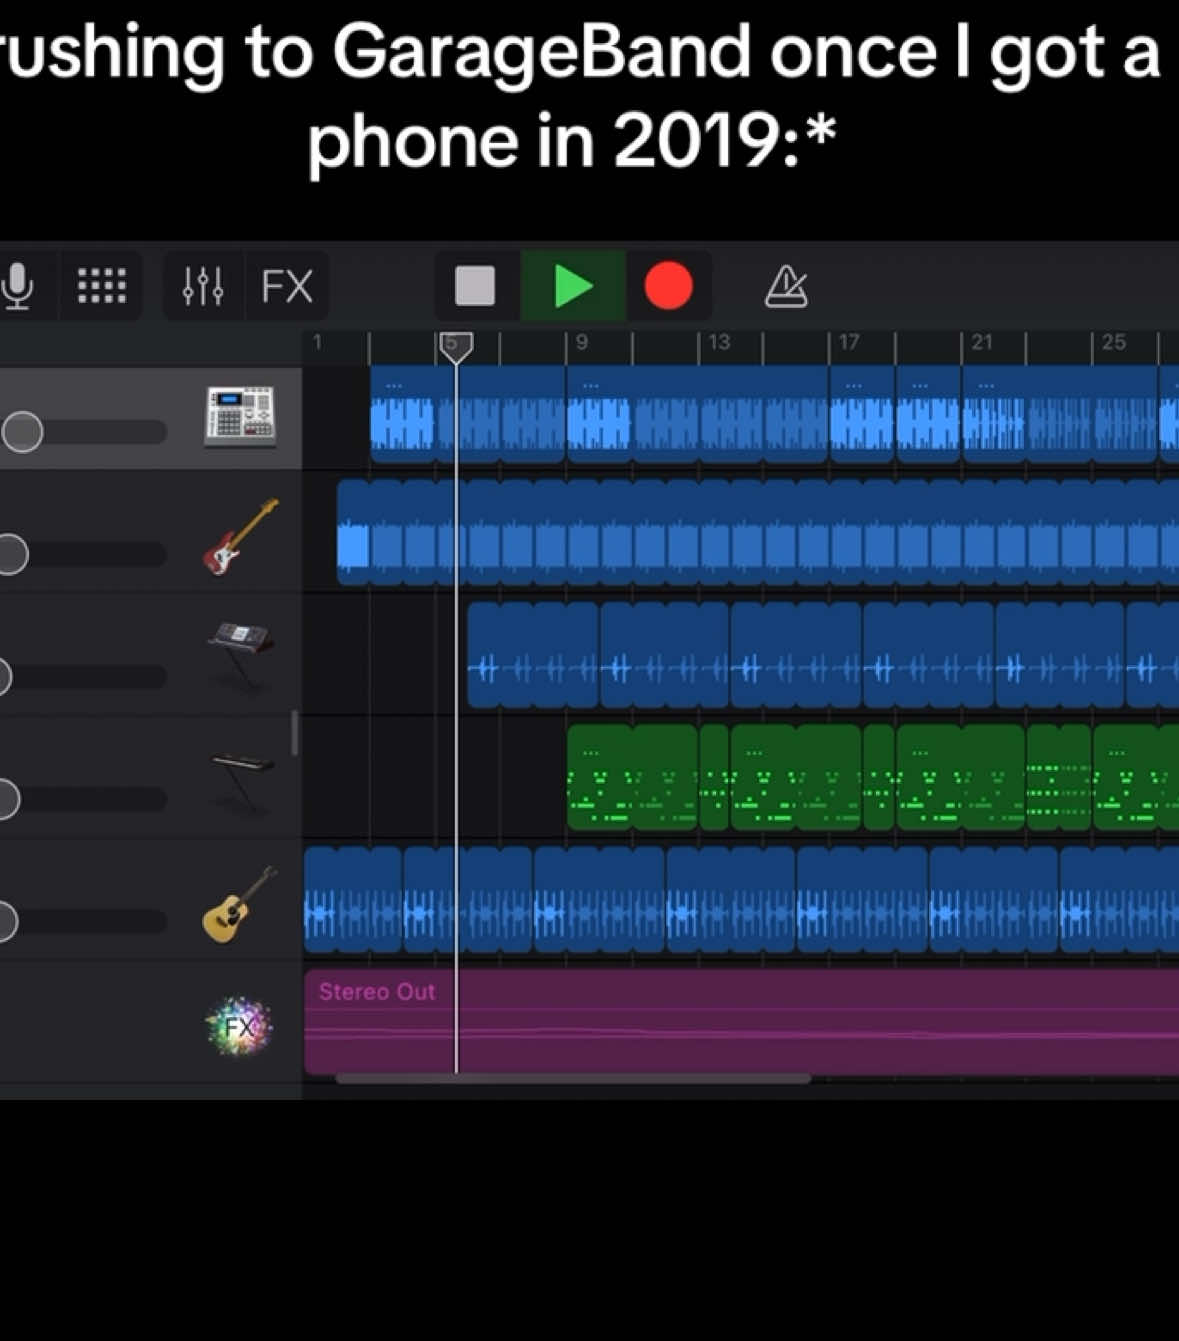Select the black keyboard track icon
1179x1341 pixels.
coord(242,782)
